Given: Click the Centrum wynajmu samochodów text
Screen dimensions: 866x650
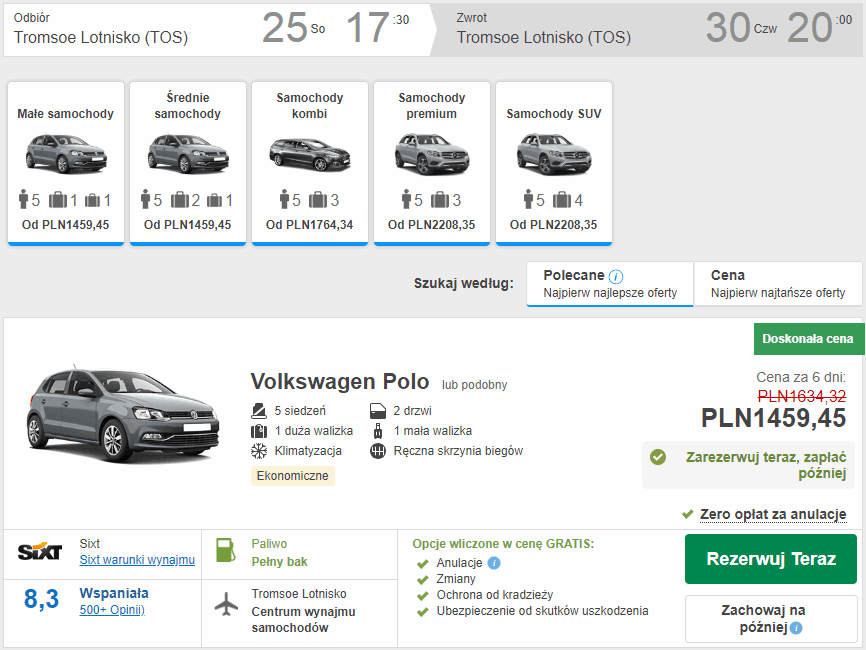Looking at the screenshot, I should [x=303, y=620].
